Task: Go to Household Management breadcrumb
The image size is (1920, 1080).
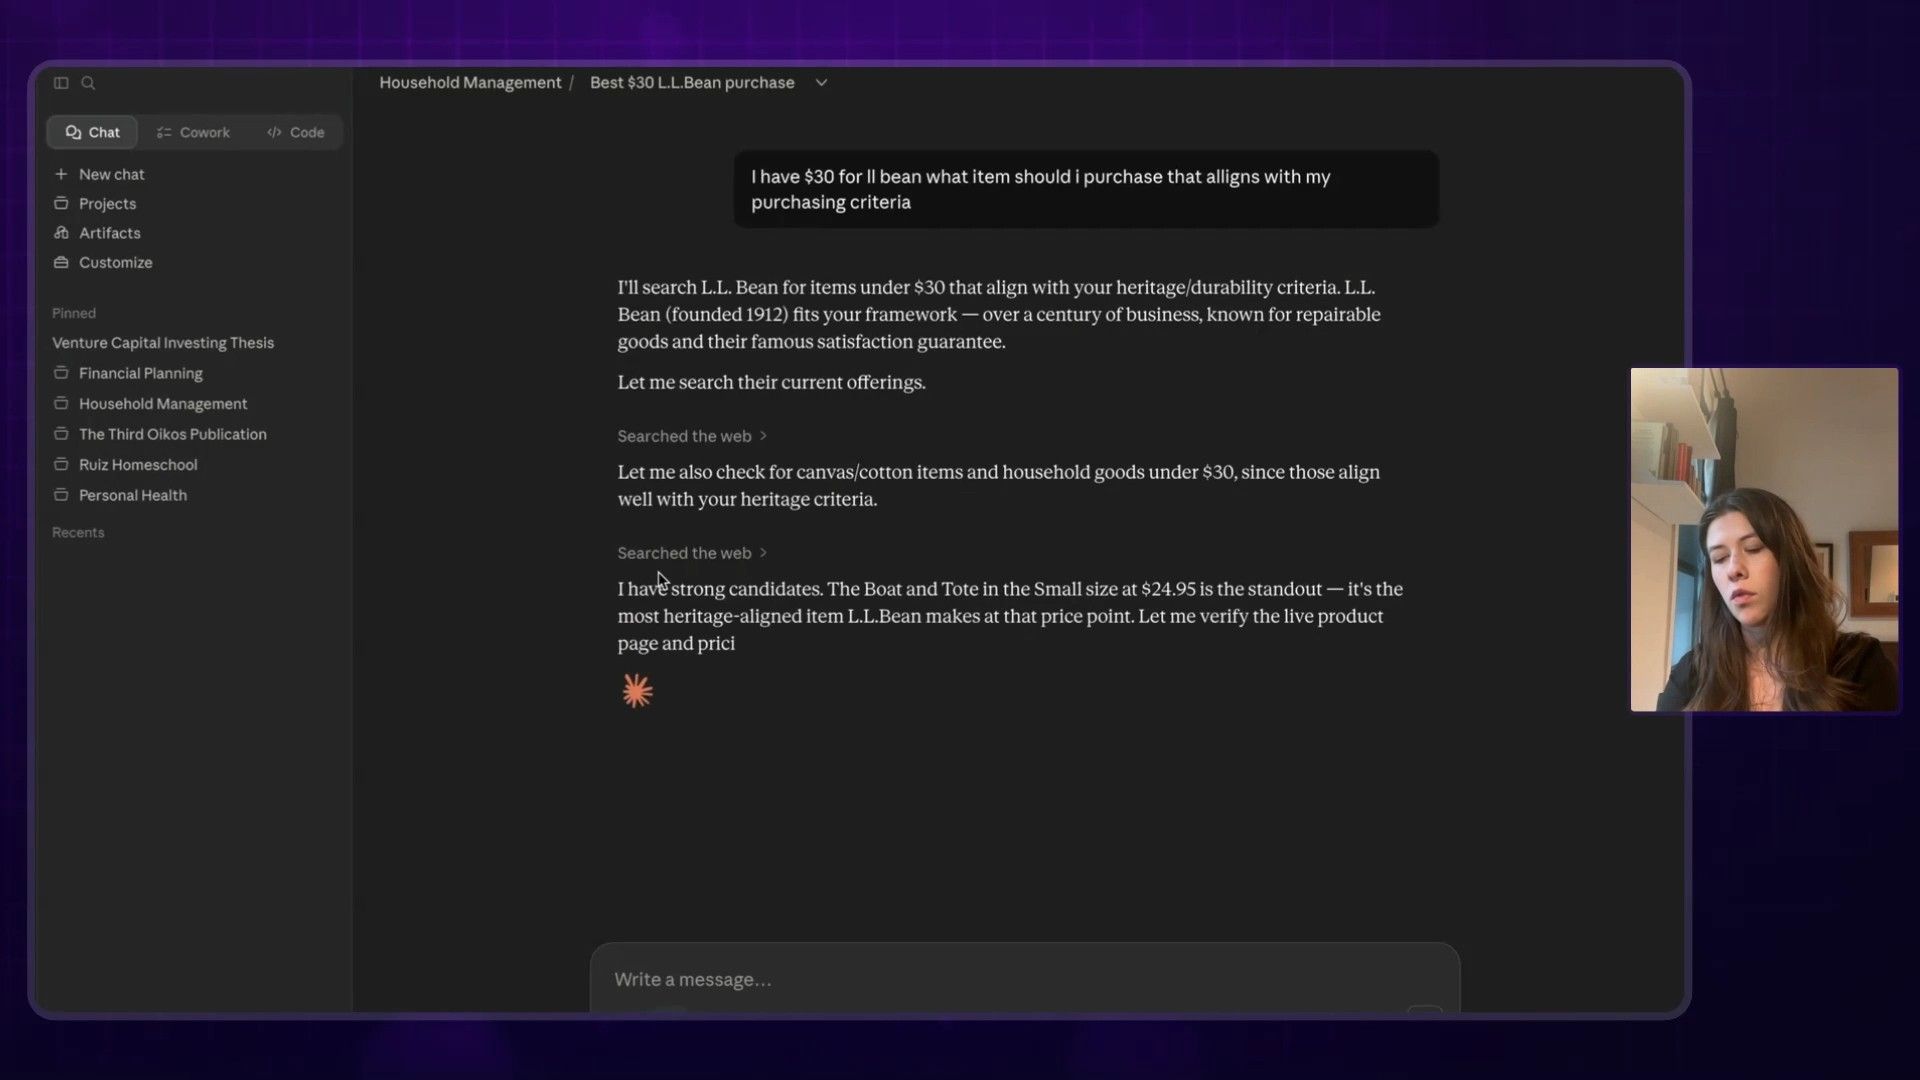Action: 470,83
